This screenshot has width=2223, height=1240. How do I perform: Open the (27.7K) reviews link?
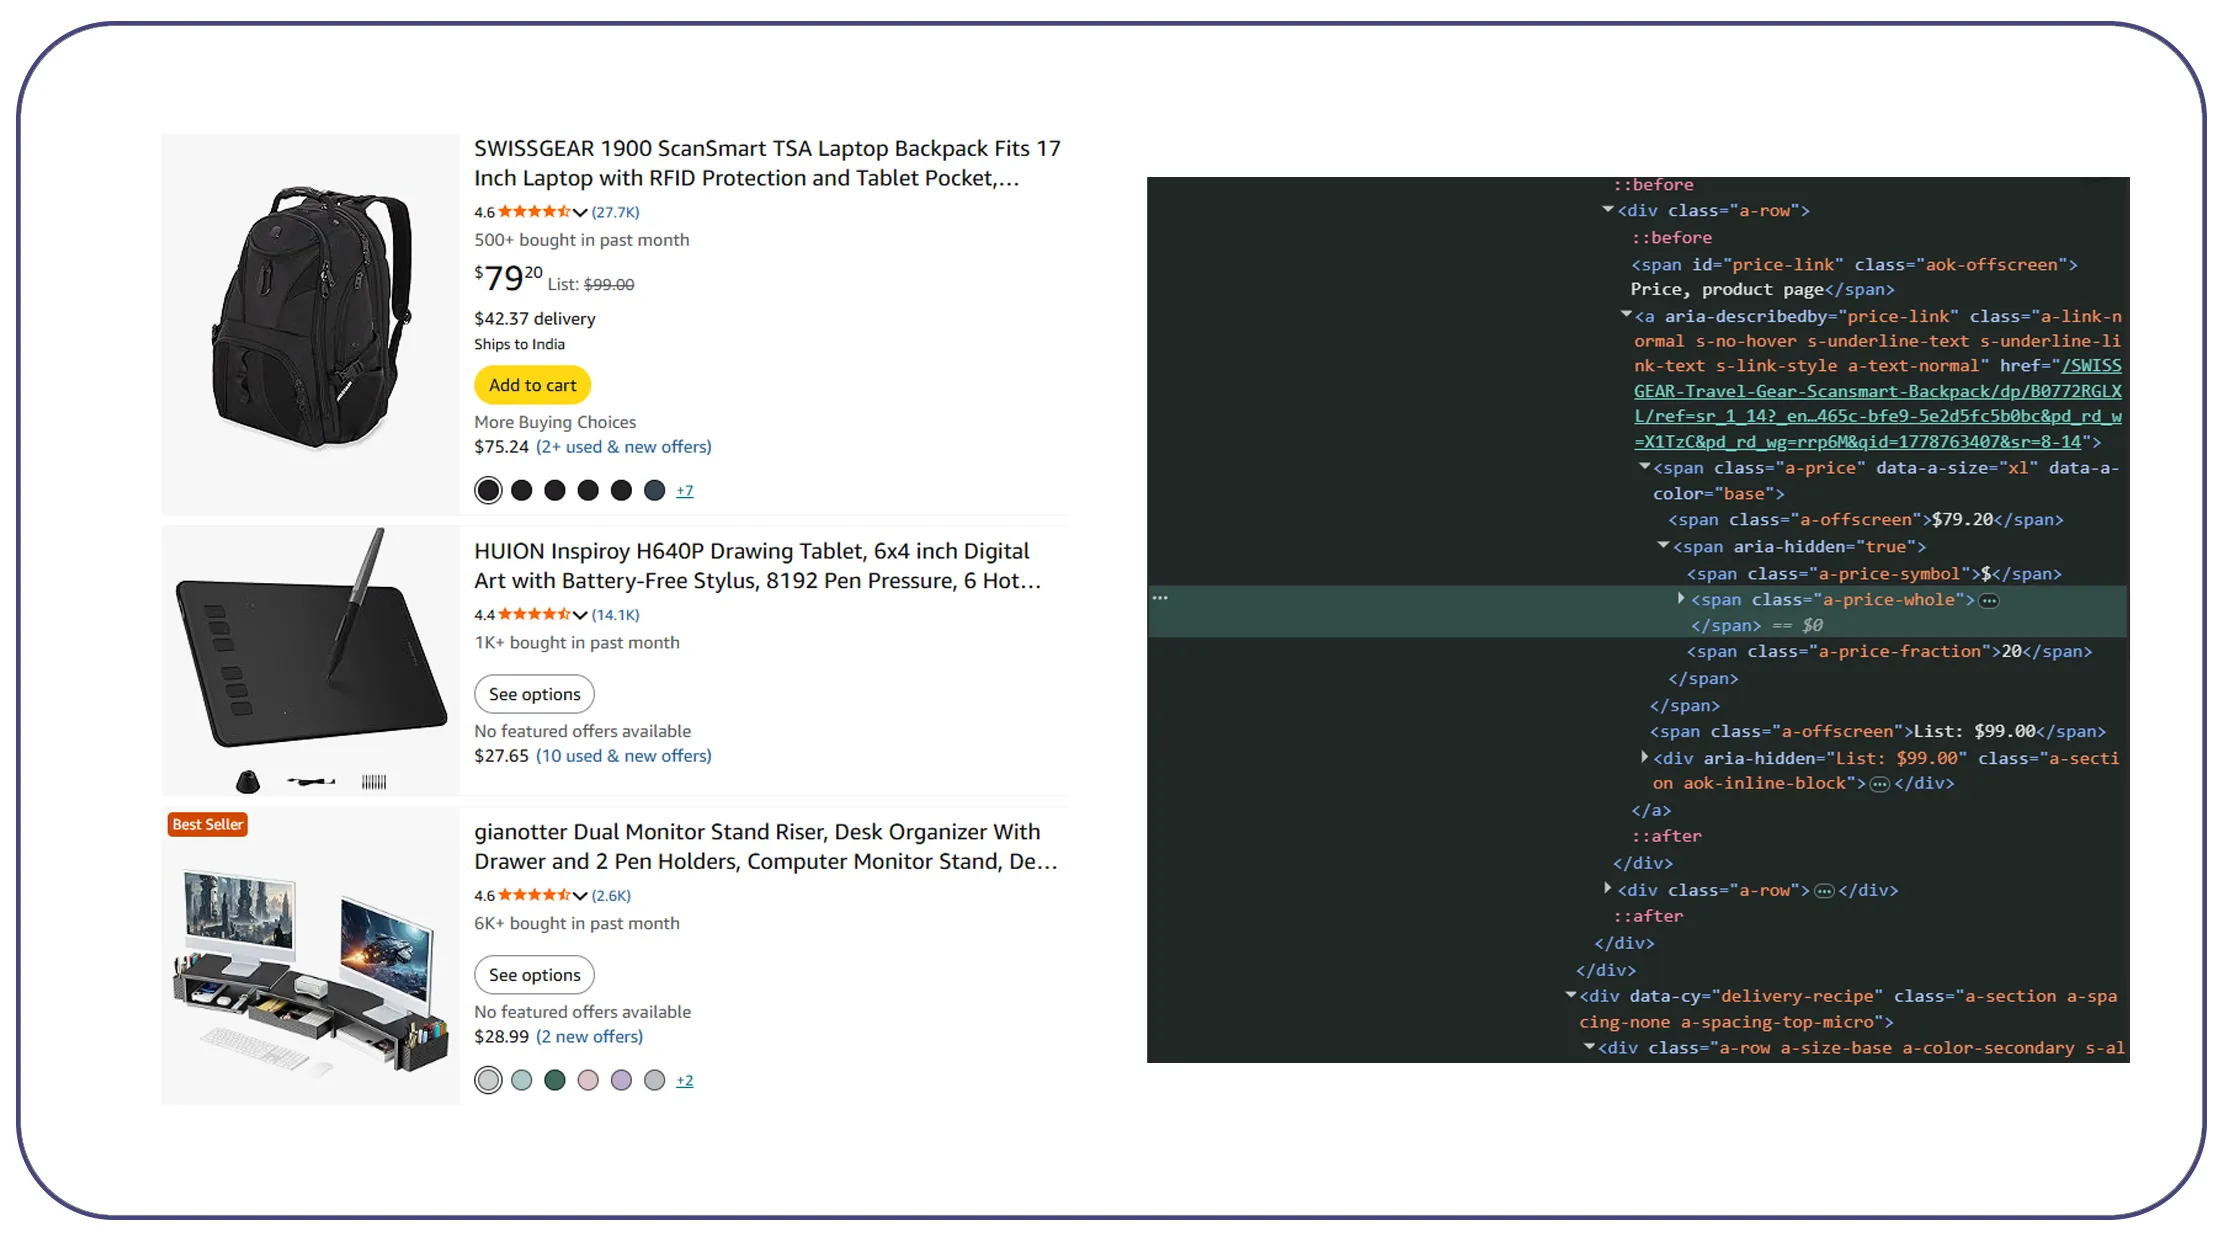[x=615, y=212]
